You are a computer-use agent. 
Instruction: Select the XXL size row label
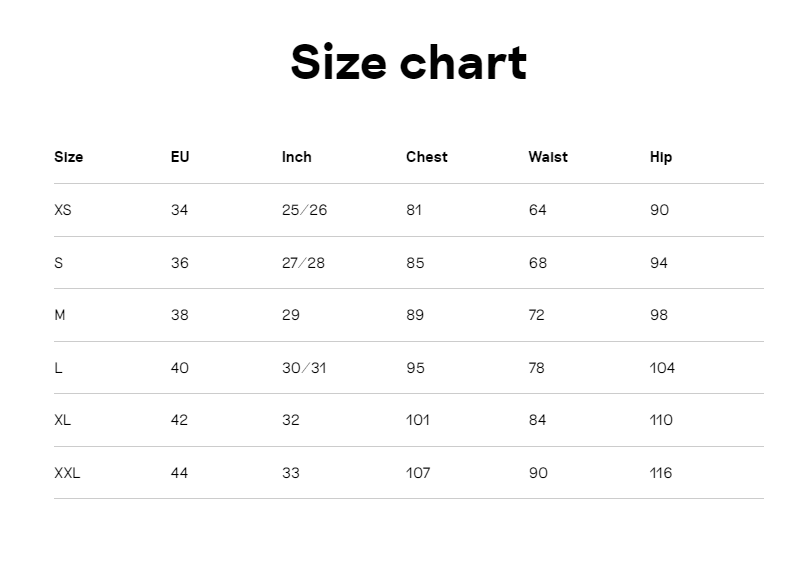click(x=67, y=473)
